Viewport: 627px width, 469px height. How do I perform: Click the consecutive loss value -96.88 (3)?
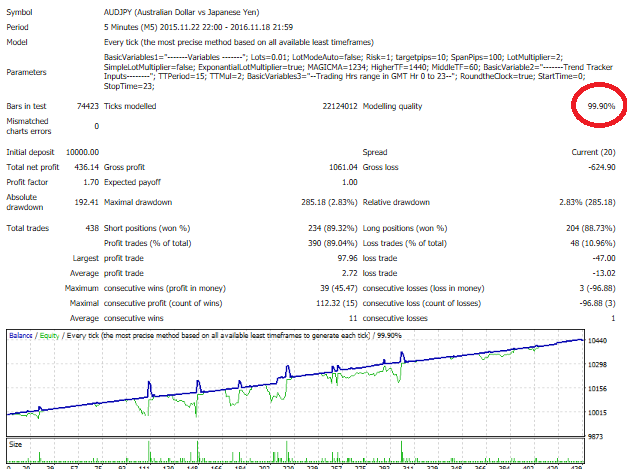click(597, 303)
